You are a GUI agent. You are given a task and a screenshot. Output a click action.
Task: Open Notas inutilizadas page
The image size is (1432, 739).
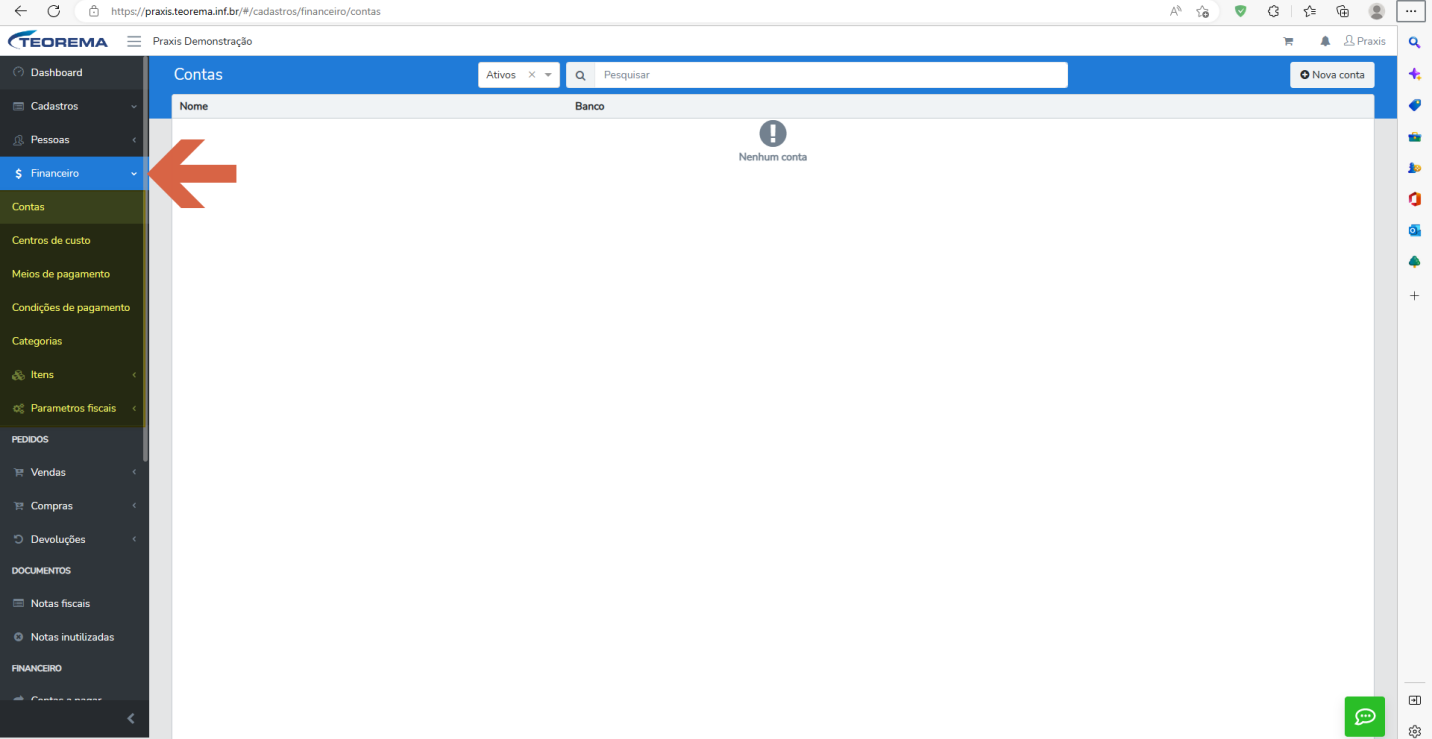[x=74, y=637]
